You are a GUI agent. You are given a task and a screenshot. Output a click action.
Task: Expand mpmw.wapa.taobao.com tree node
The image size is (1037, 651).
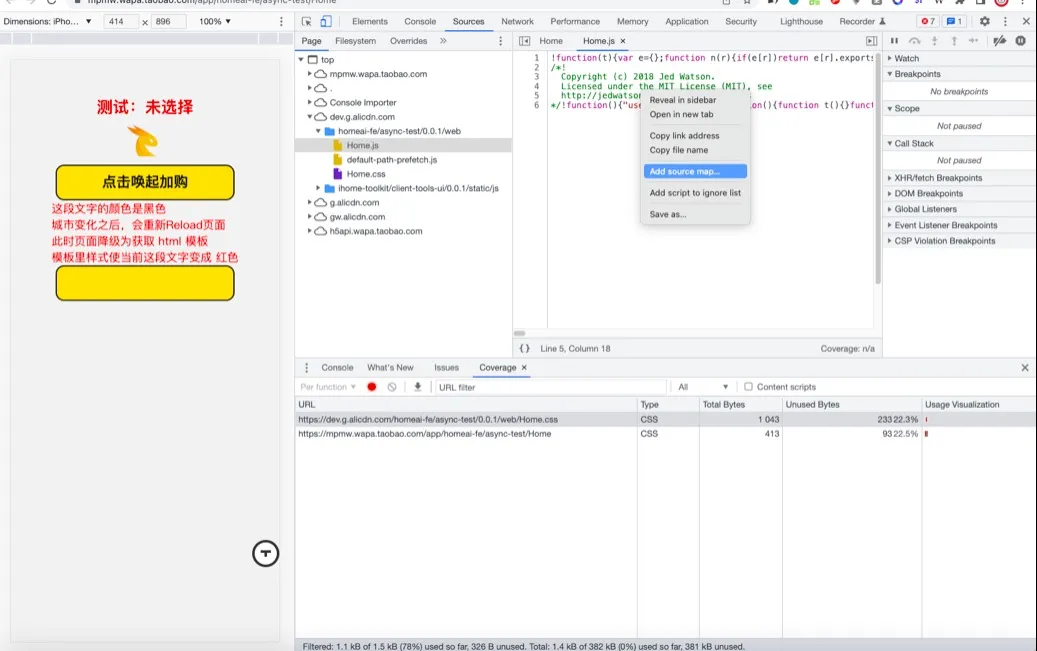[310, 74]
